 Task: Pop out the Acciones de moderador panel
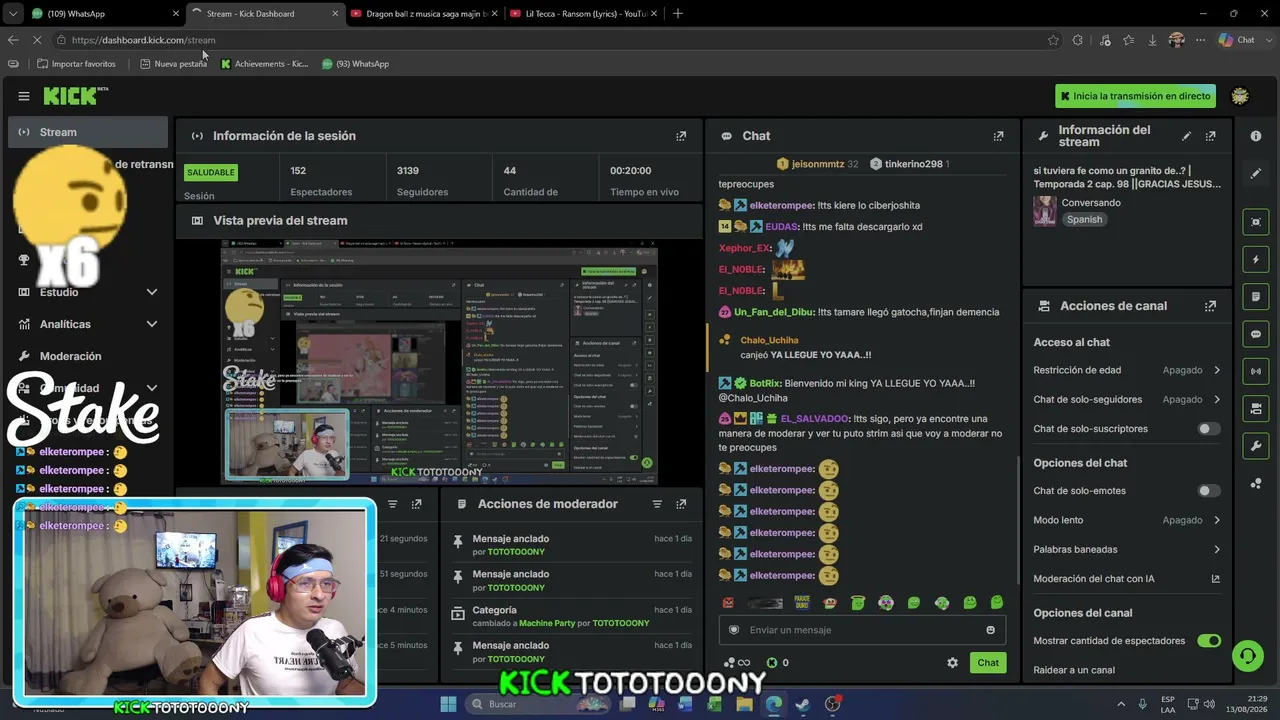(681, 504)
